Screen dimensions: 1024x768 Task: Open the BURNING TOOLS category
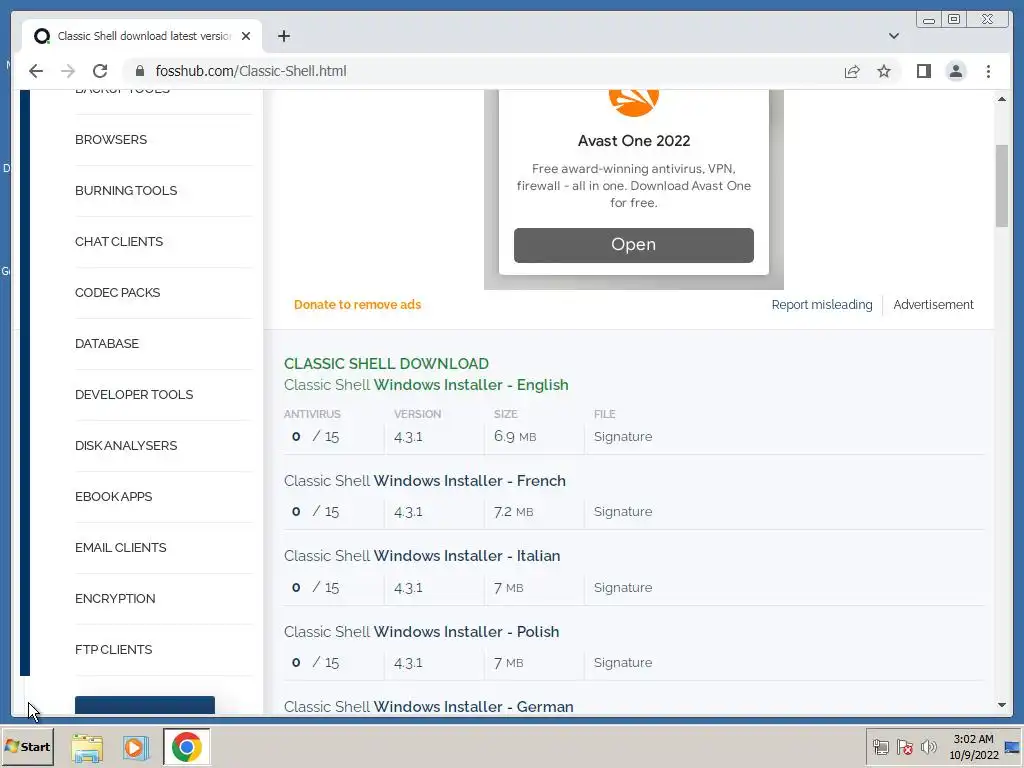[126, 191]
